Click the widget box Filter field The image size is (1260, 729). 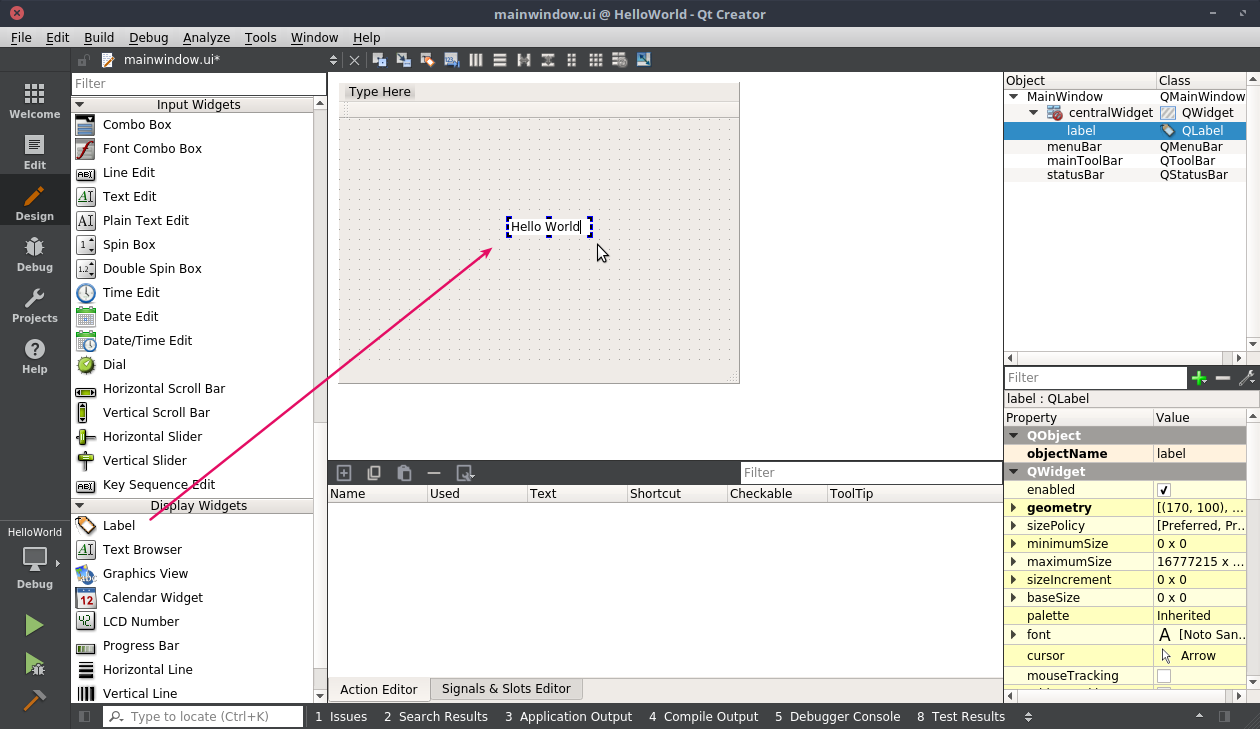click(x=198, y=84)
